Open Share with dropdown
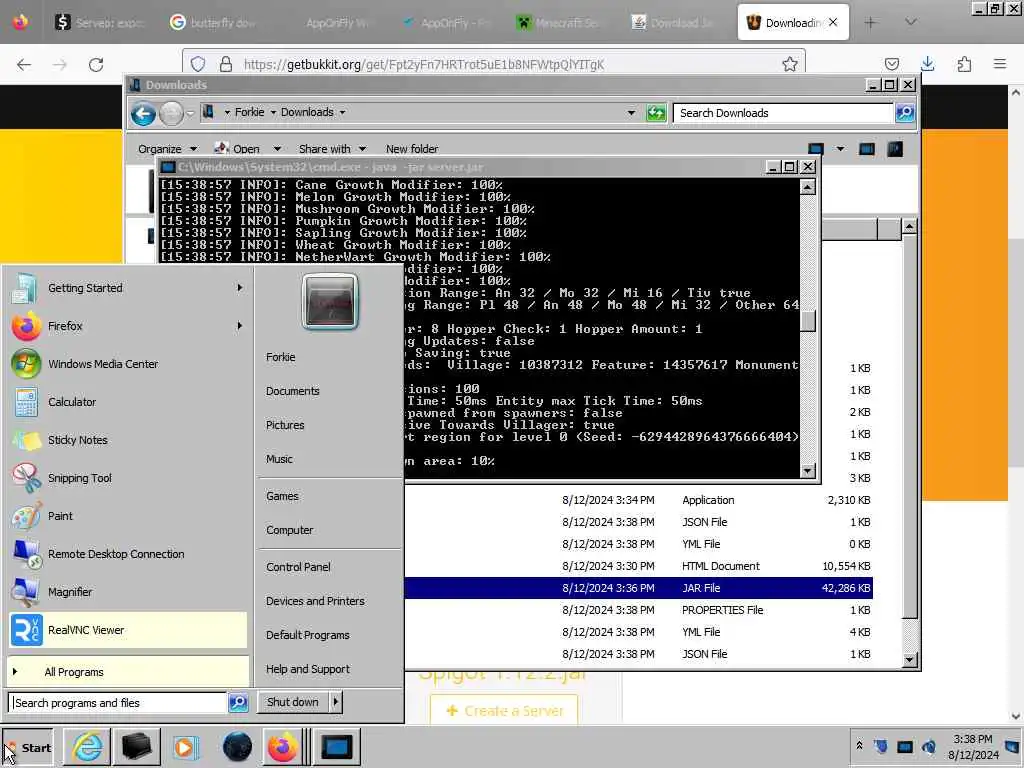The height and width of the screenshot is (768, 1024). point(332,149)
